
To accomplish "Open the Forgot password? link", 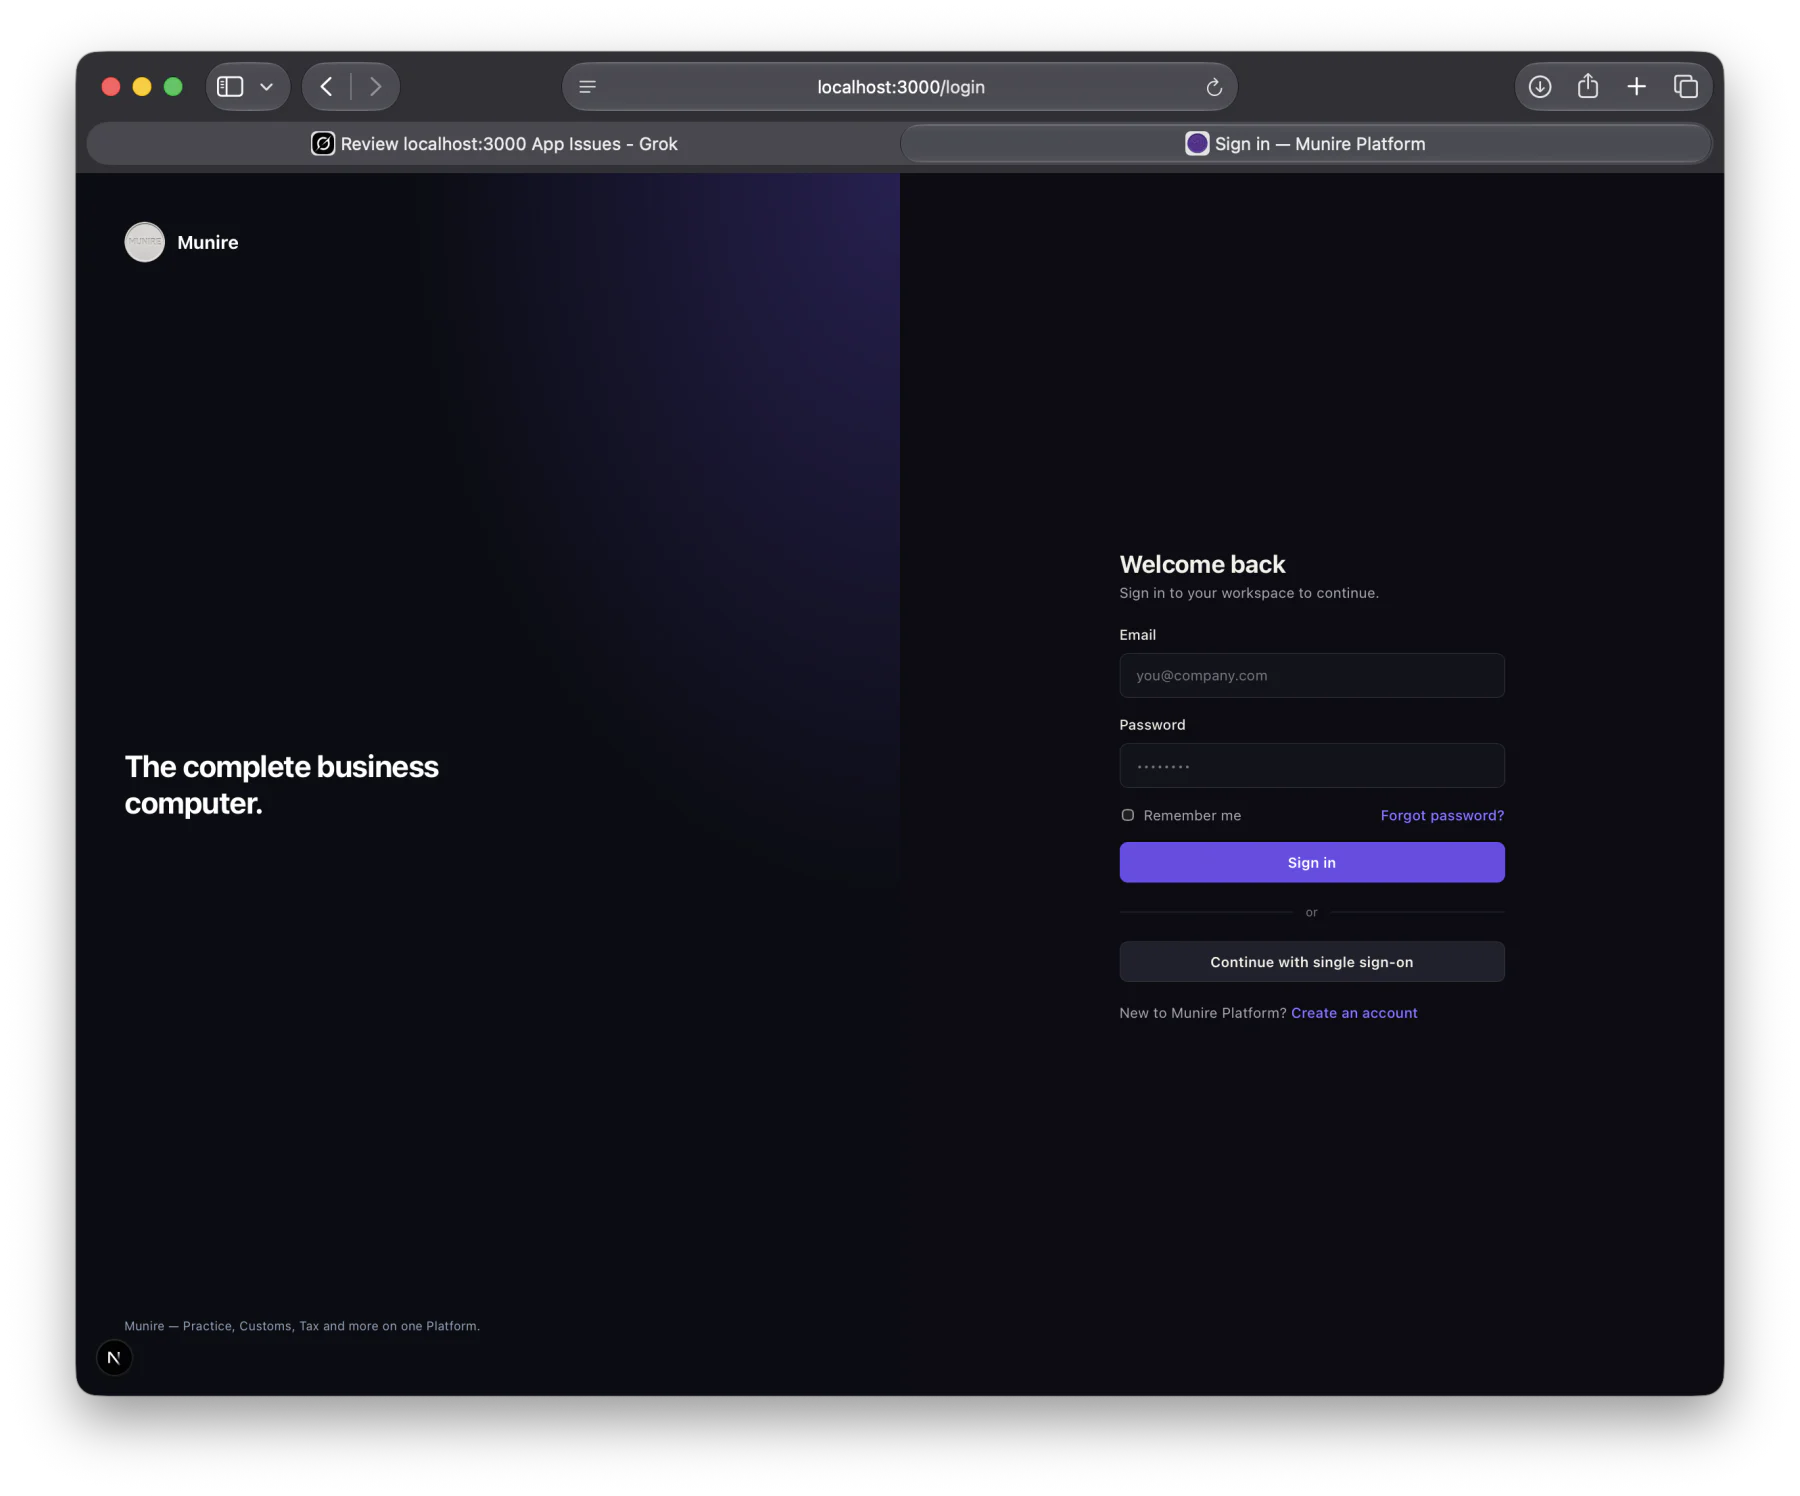I will coord(1442,816).
